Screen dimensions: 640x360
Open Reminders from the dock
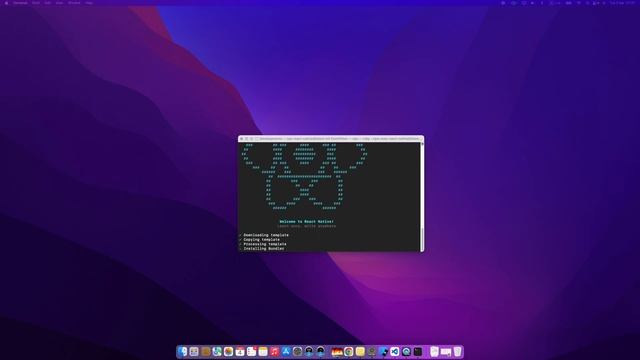251,351
